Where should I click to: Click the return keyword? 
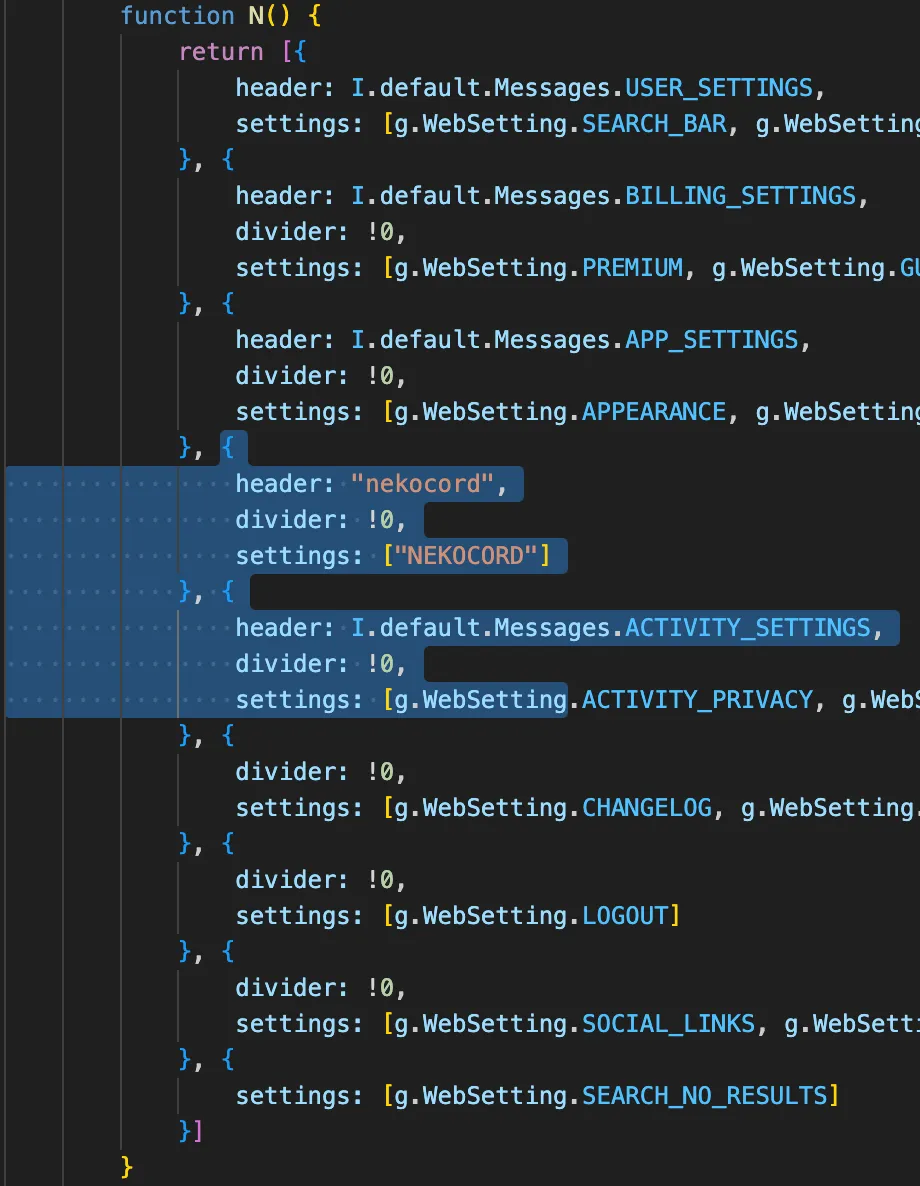(221, 51)
